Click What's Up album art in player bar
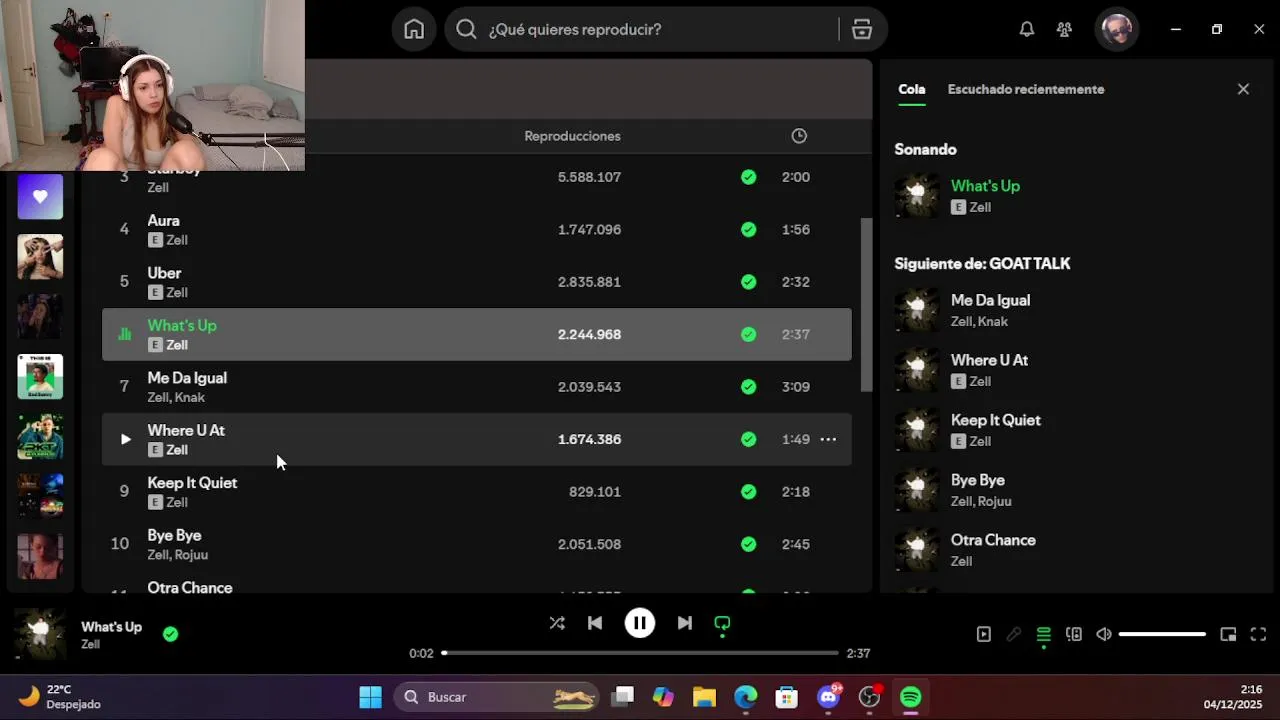Image resolution: width=1280 pixels, height=720 pixels. point(40,634)
